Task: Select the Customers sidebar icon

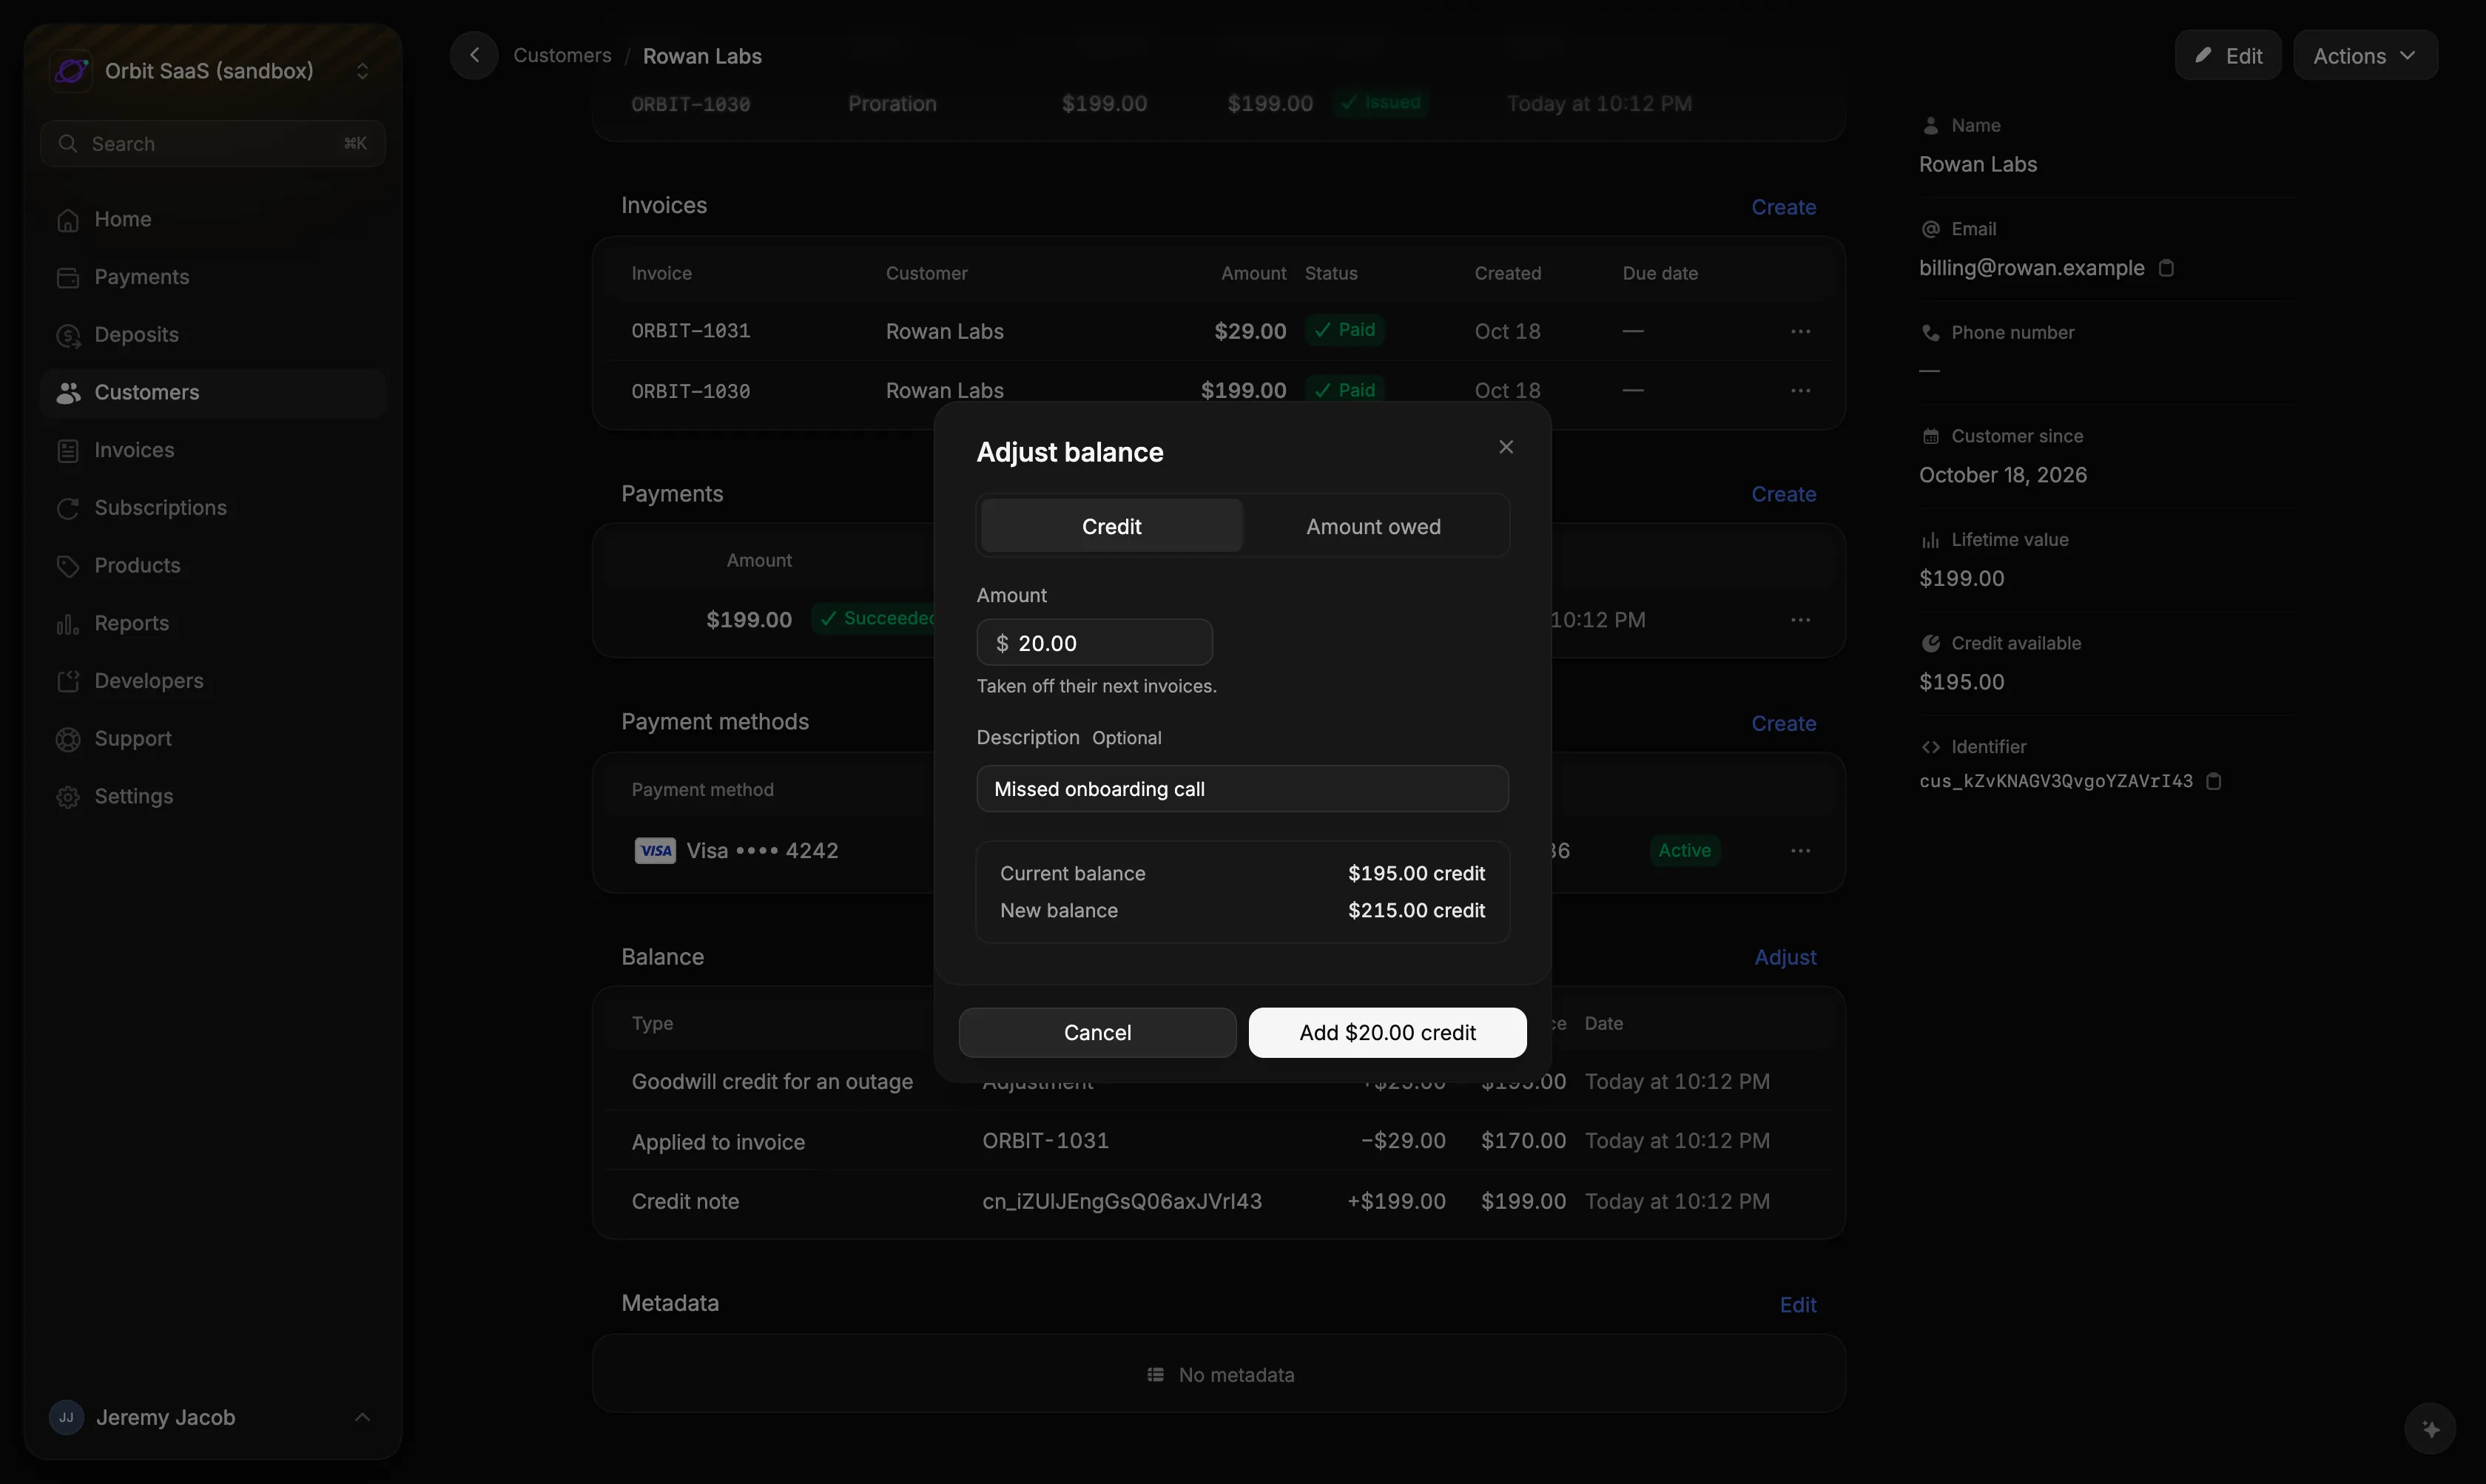Action: coord(68,393)
